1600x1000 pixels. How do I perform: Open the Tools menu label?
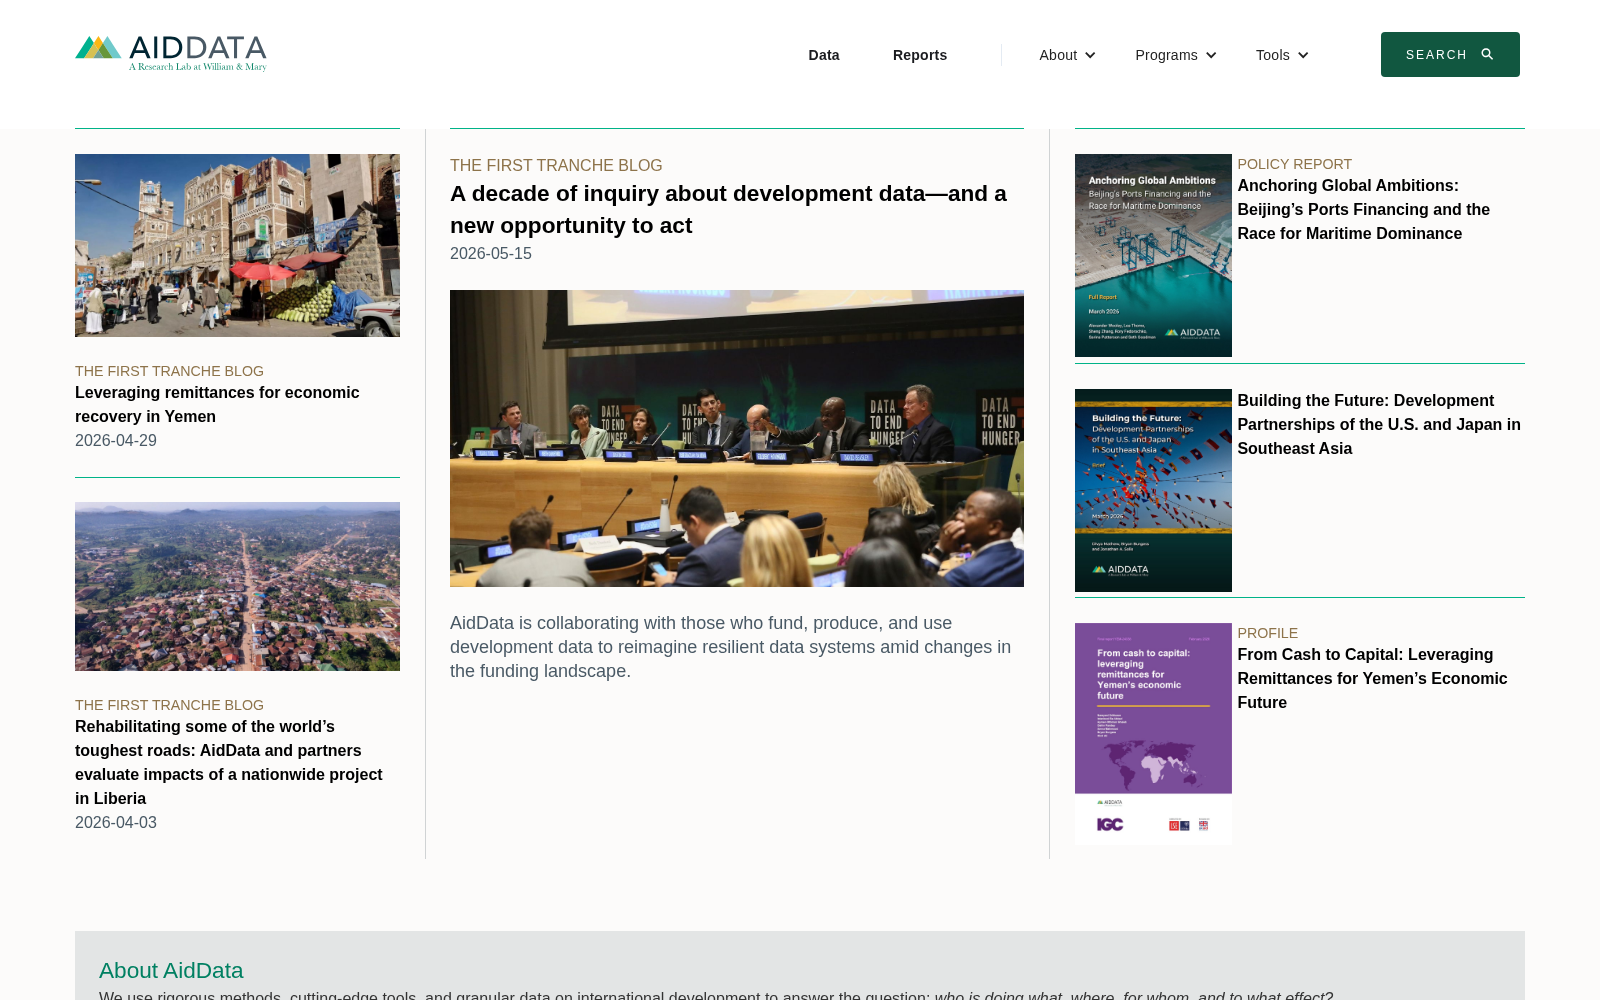point(1273,55)
